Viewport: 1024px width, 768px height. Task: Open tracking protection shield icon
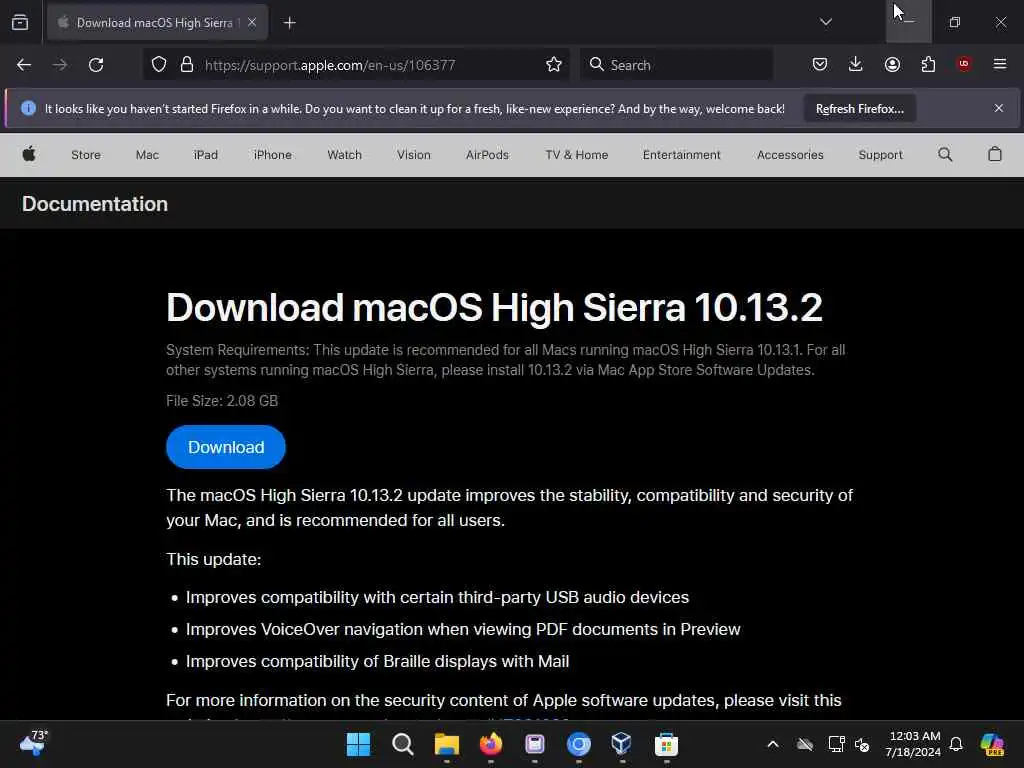pyautogui.click(x=159, y=65)
